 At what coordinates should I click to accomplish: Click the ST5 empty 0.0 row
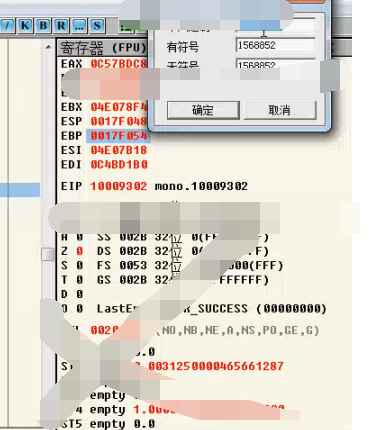click(108, 424)
